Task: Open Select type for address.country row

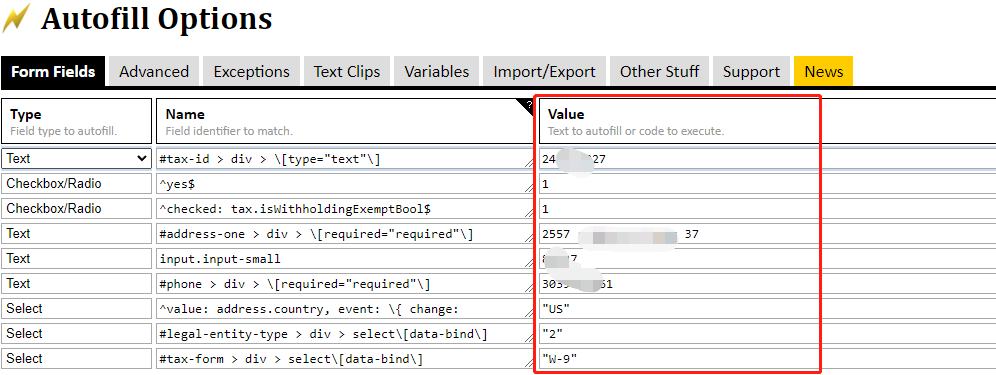Action: click(x=76, y=308)
